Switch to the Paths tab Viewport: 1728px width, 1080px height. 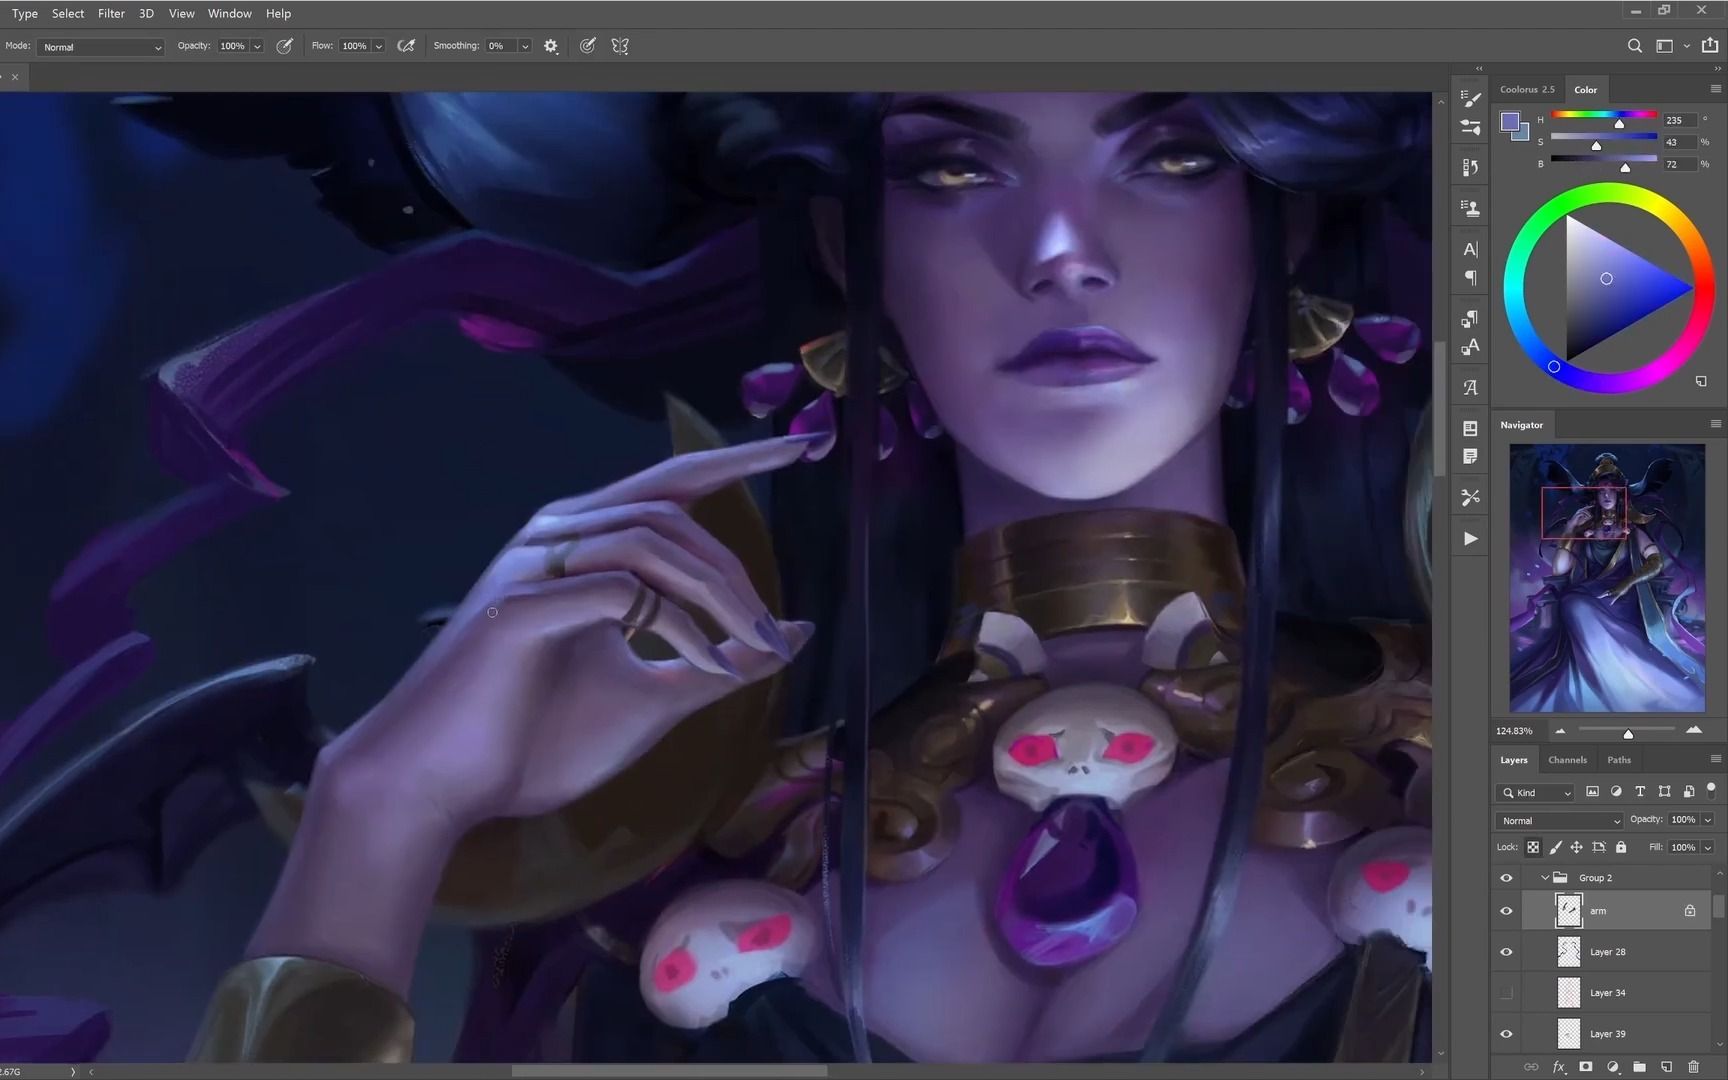point(1619,760)
